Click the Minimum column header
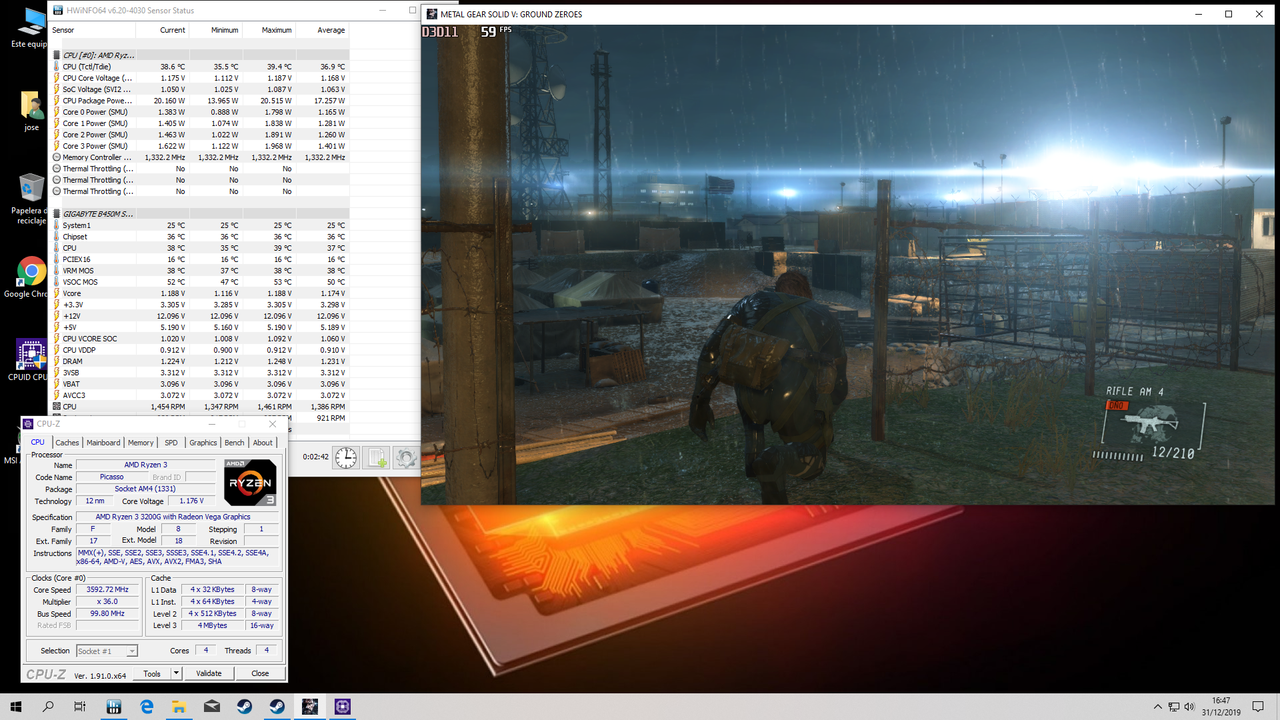Image resolution: width=1280 pixels, height=720 pixels. [x=216, y=30]
